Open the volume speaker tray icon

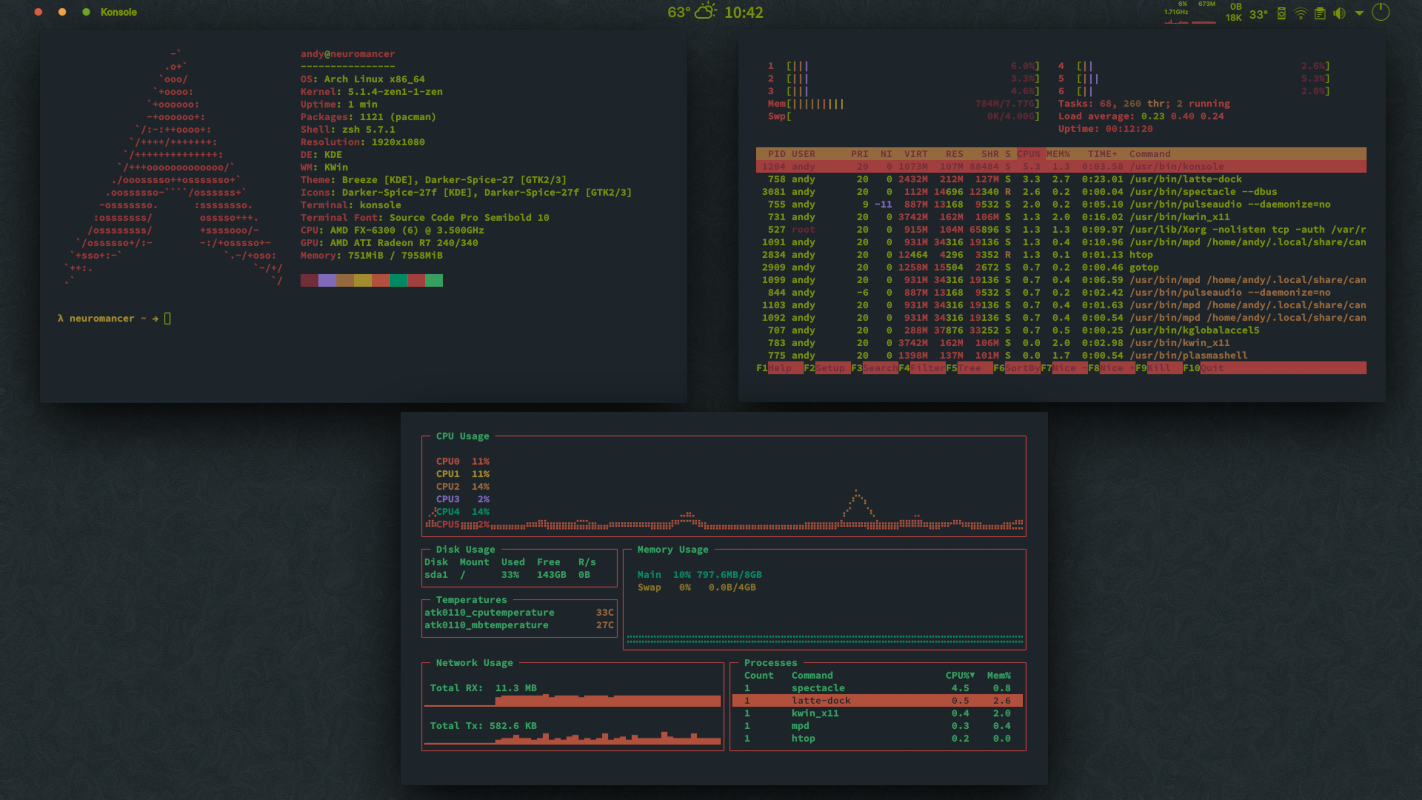coord(1339,13)
